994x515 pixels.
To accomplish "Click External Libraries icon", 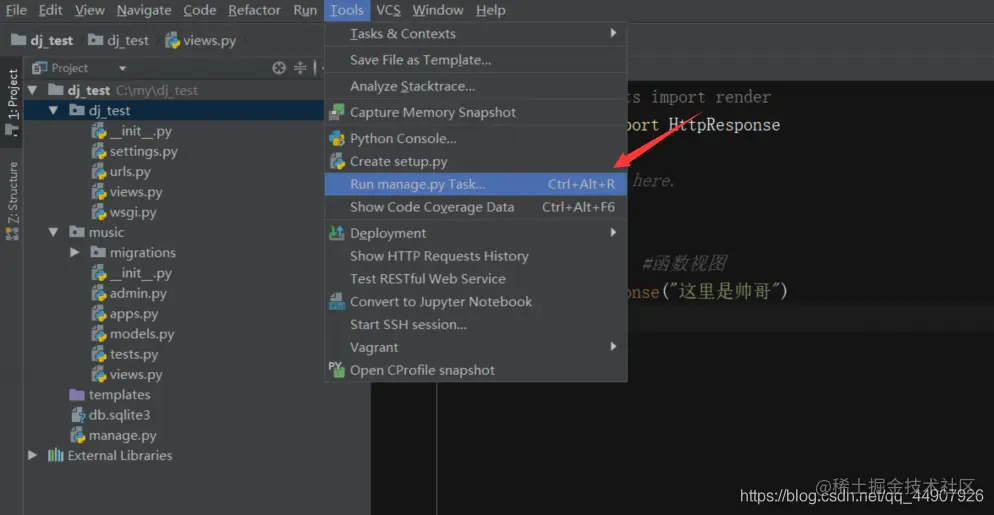I will pyautogui.click(x=56, y=455).
